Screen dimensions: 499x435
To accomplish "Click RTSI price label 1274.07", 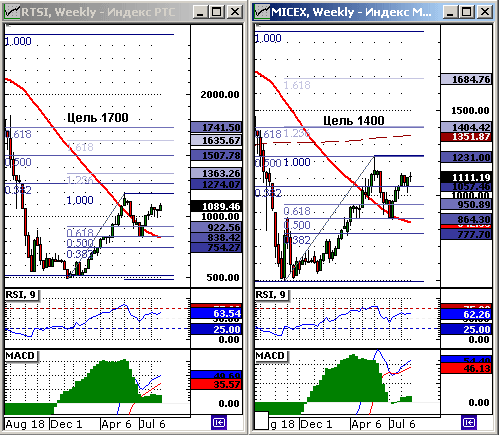I will [x=216, y=184].
